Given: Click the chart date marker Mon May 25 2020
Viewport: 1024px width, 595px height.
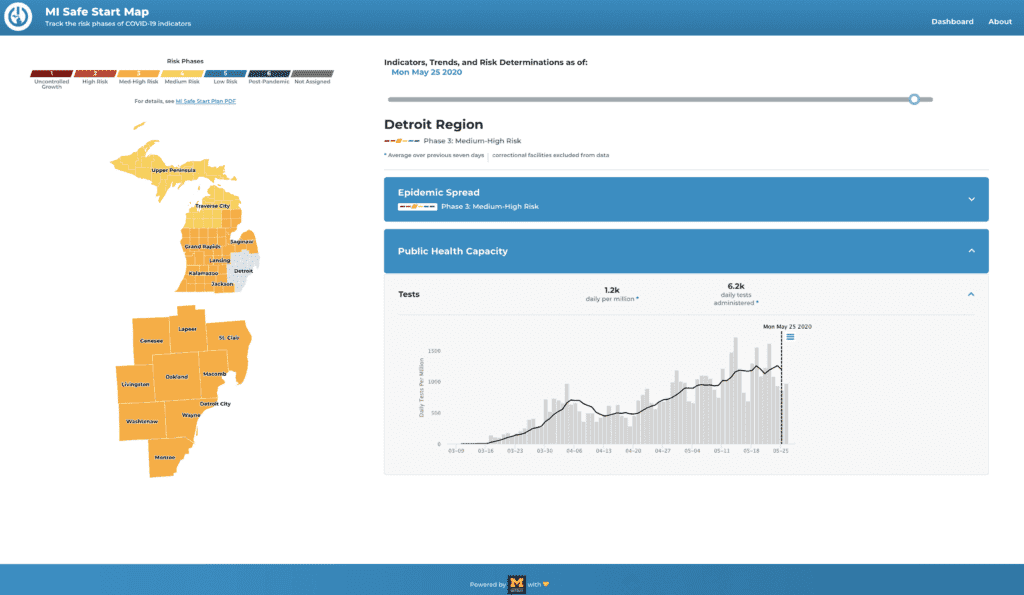Looking at the screenshot, I should [x=787, y=327].
